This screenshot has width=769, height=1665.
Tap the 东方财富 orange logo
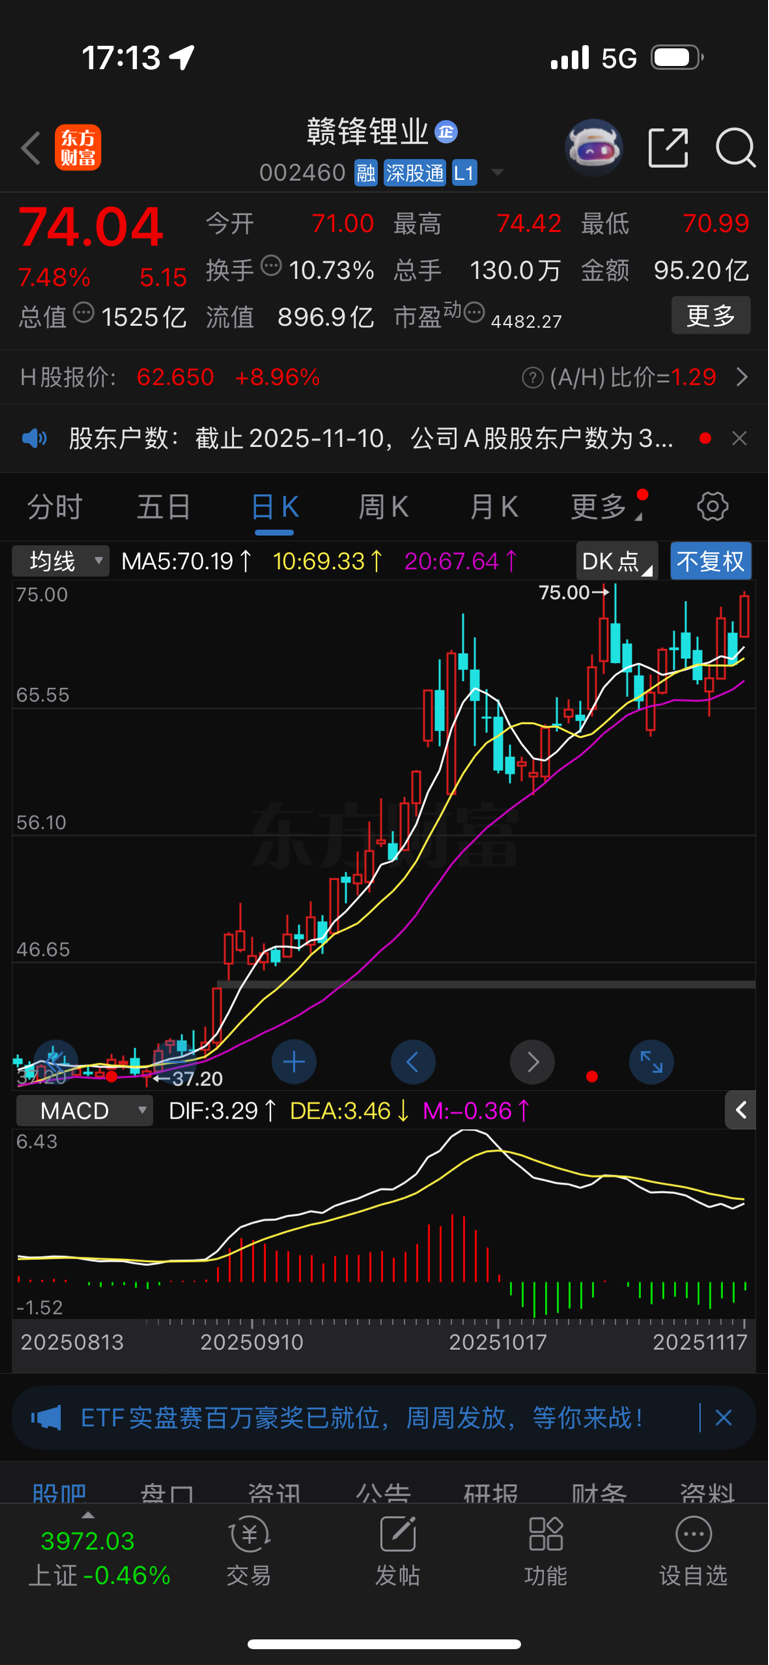[x=78, y=148]
